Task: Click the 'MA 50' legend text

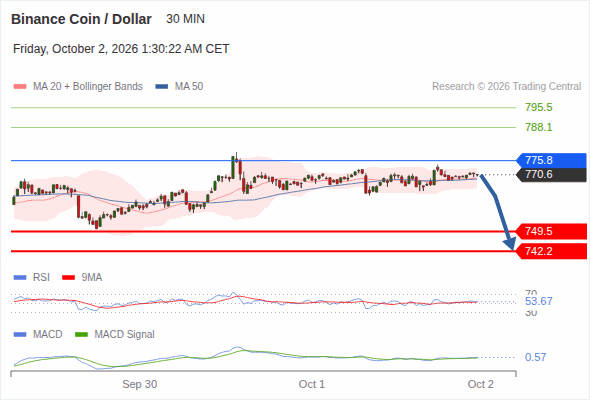Action: 189,87
